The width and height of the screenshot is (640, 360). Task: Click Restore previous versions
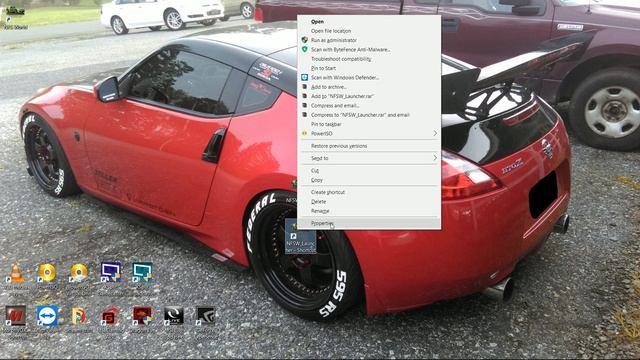pyautogui.click(x=369, y=146)
